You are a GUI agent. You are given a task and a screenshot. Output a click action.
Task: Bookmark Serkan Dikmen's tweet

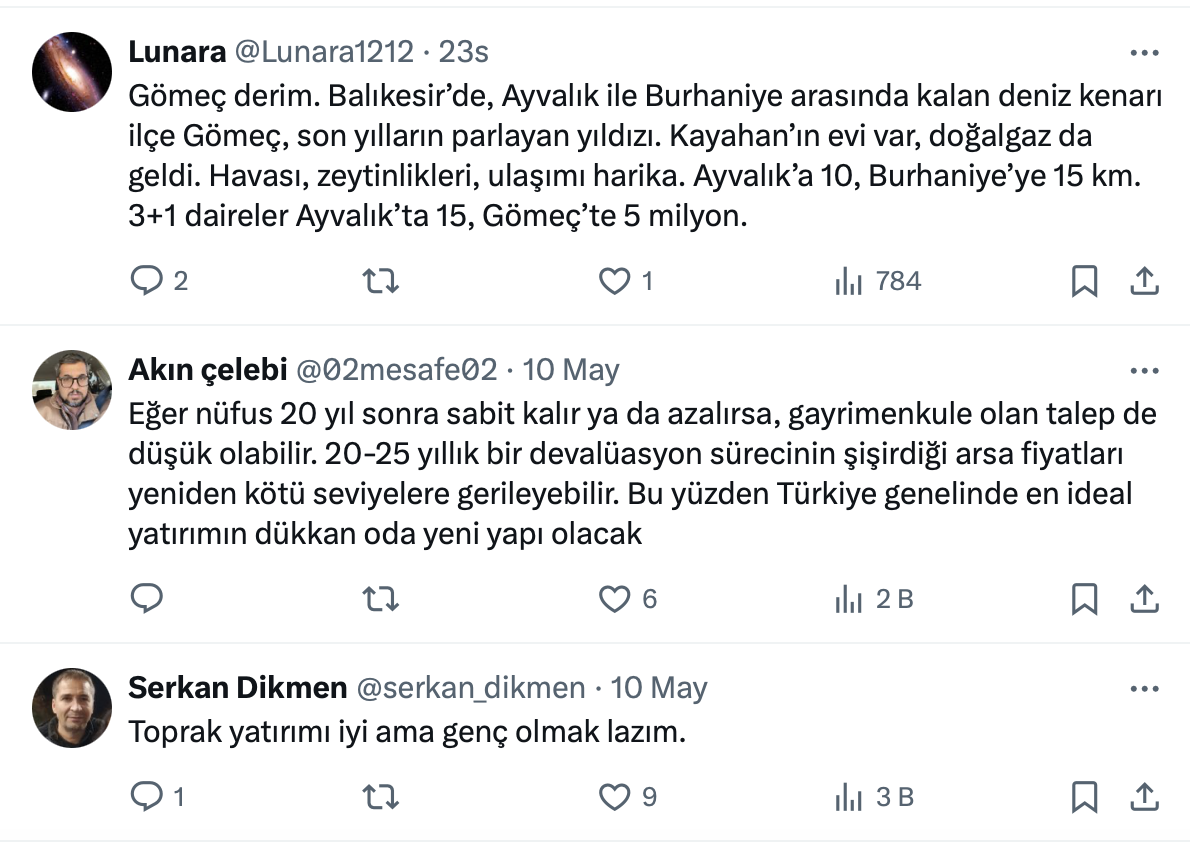[x=1084, y=797]
